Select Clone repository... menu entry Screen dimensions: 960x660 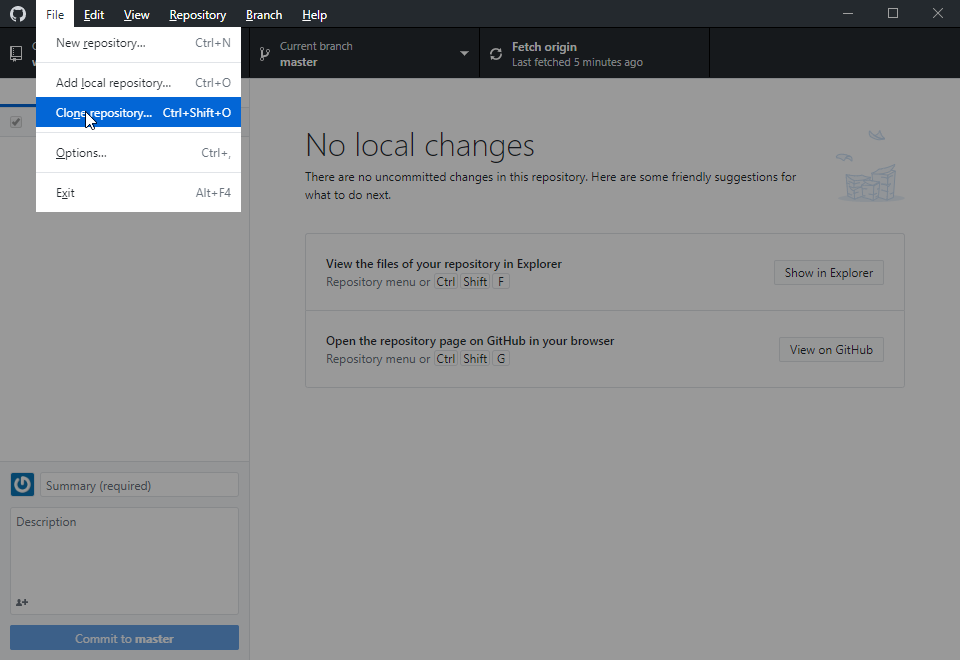(138, 113)
